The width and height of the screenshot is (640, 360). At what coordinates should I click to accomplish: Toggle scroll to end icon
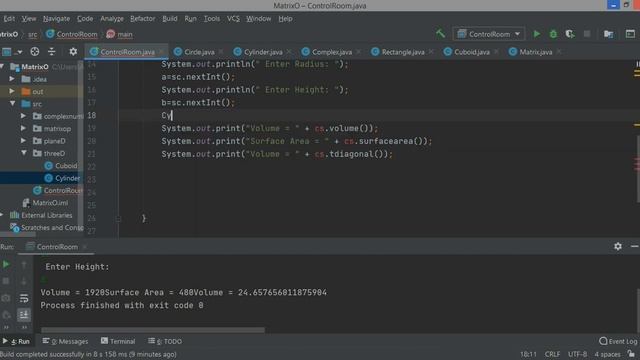24,315
